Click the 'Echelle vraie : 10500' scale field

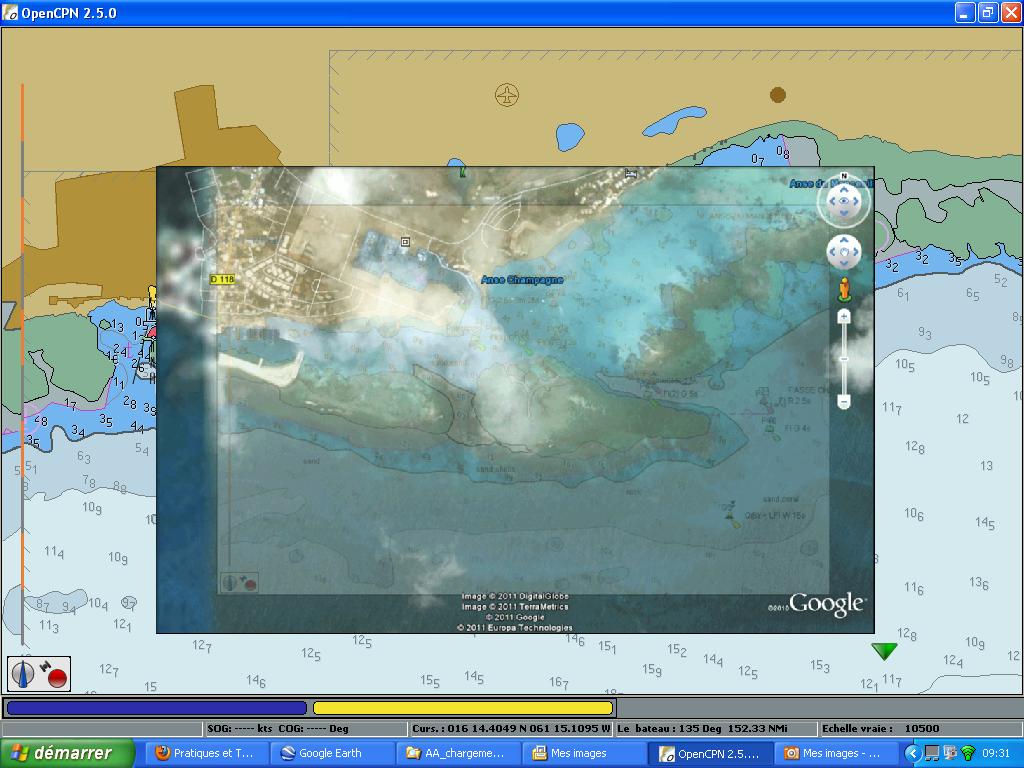(x=920, y=728)
